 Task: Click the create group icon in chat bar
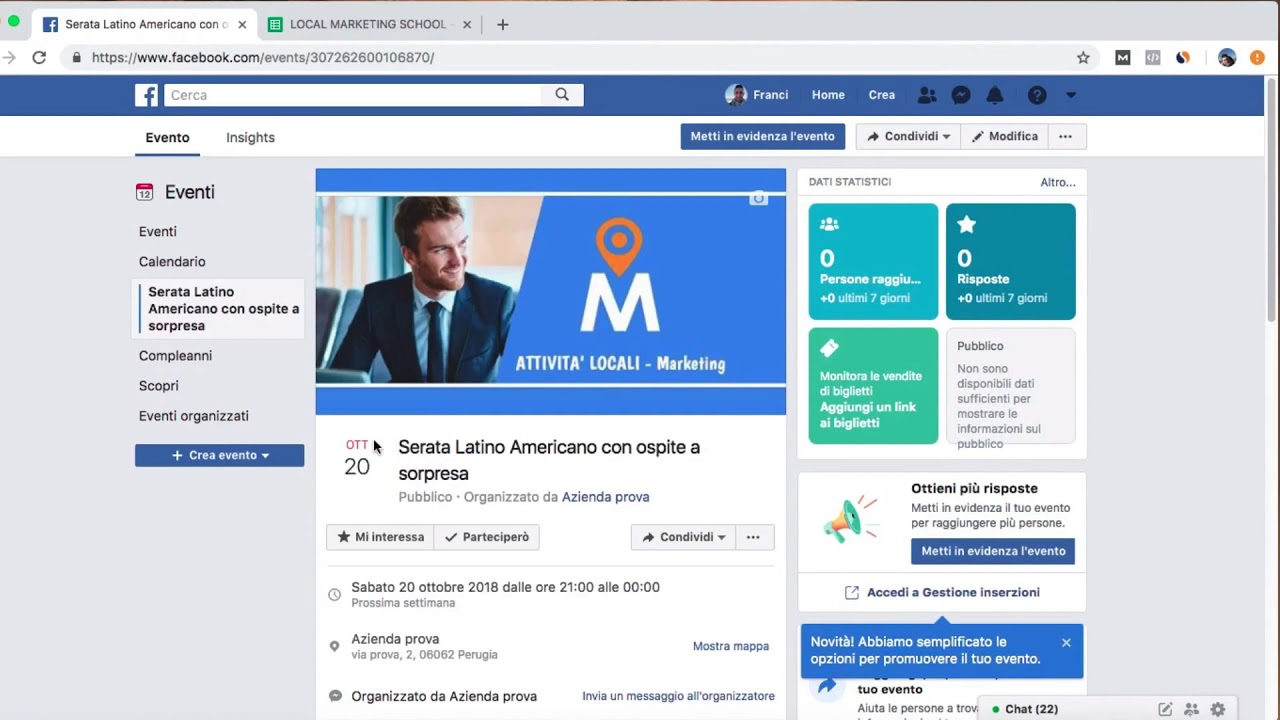click(x=1191, y=709)
